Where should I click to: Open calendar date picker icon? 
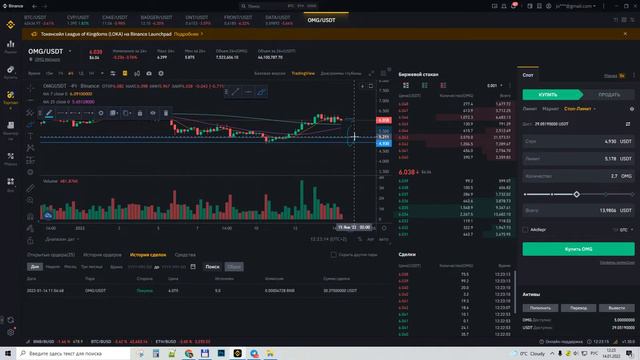(x=193, y=267)
